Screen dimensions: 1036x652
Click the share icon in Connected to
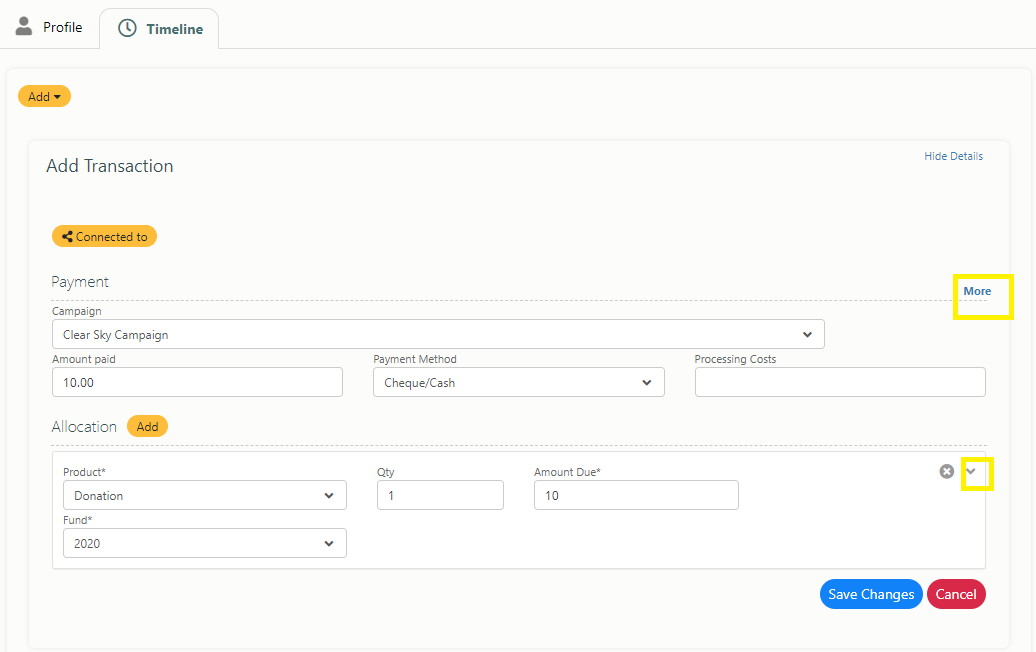point(67,236)
